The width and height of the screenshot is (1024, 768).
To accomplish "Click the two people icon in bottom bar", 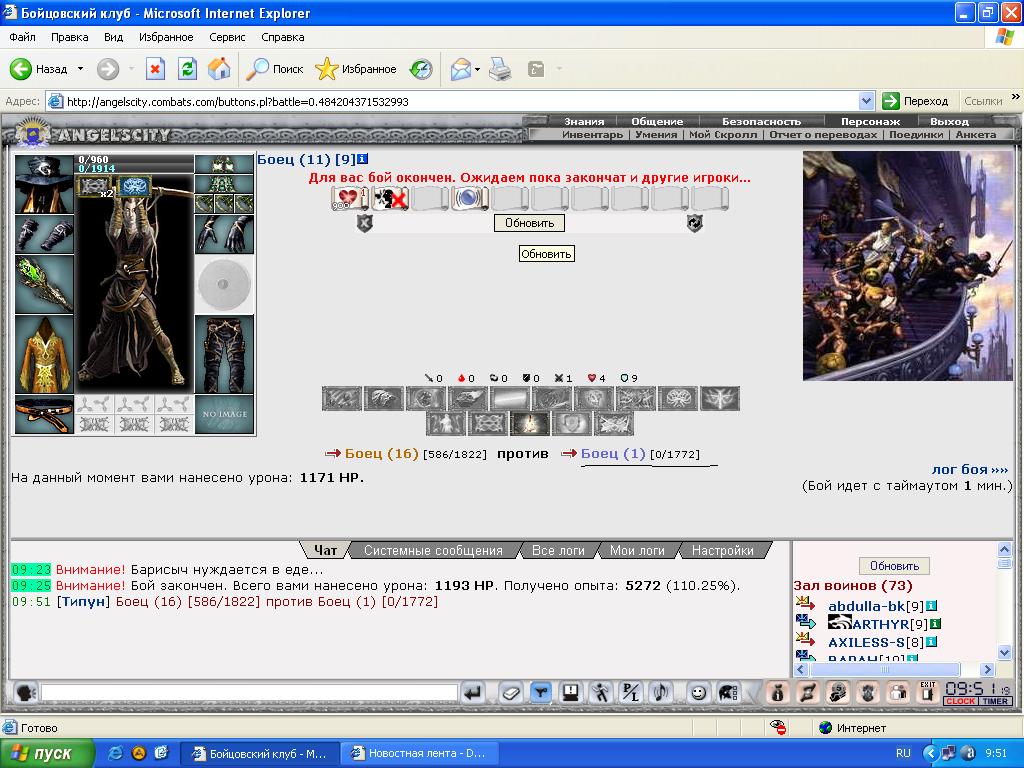I will pyautogui.click(x=899, y=692).
